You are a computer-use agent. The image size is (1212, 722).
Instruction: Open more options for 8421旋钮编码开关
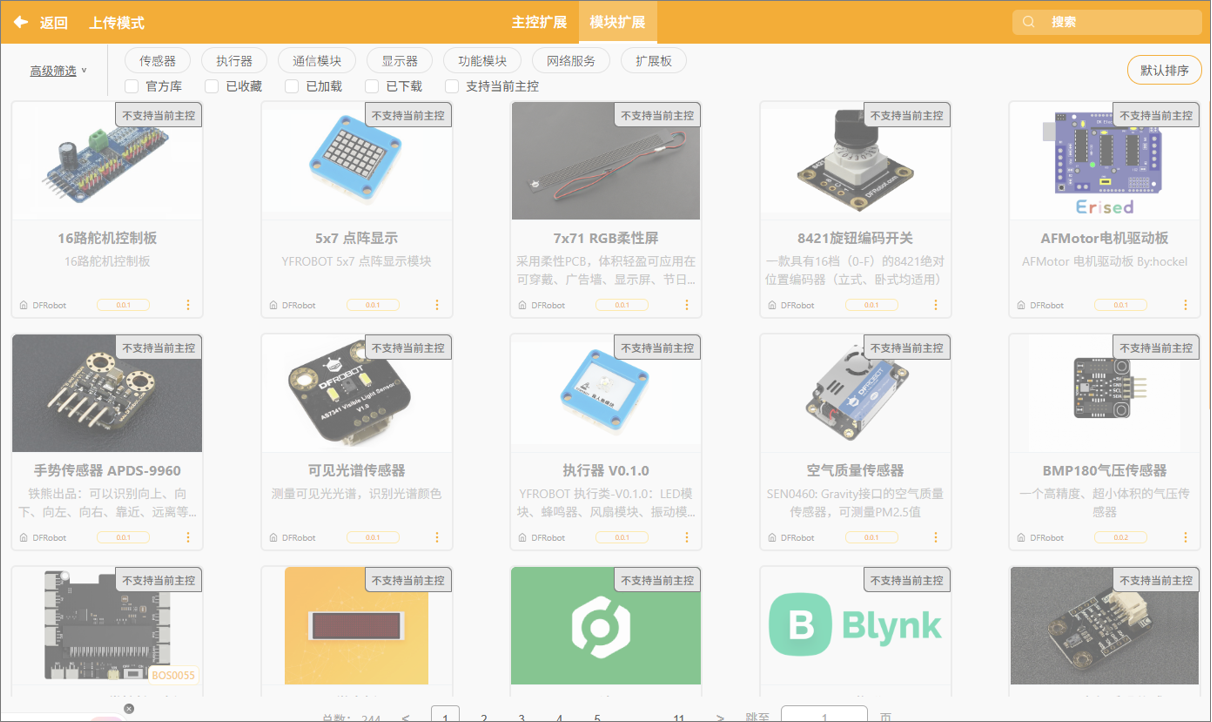(935, 305)
